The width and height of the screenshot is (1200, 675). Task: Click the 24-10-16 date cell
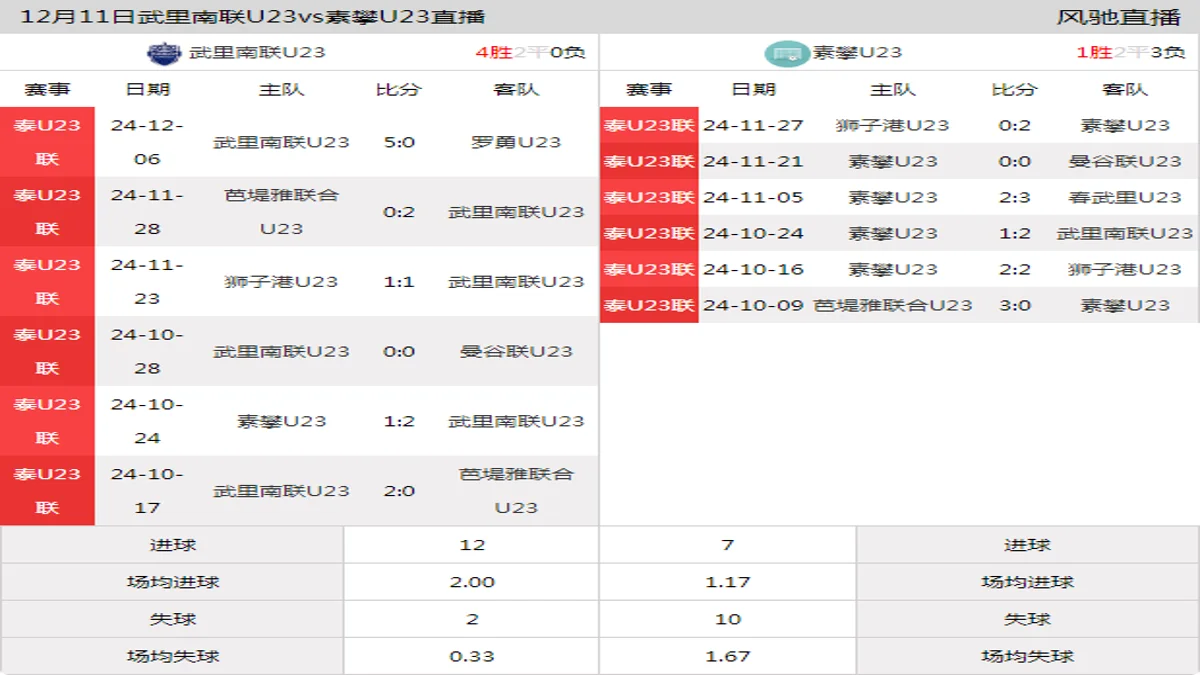(753, 269)
